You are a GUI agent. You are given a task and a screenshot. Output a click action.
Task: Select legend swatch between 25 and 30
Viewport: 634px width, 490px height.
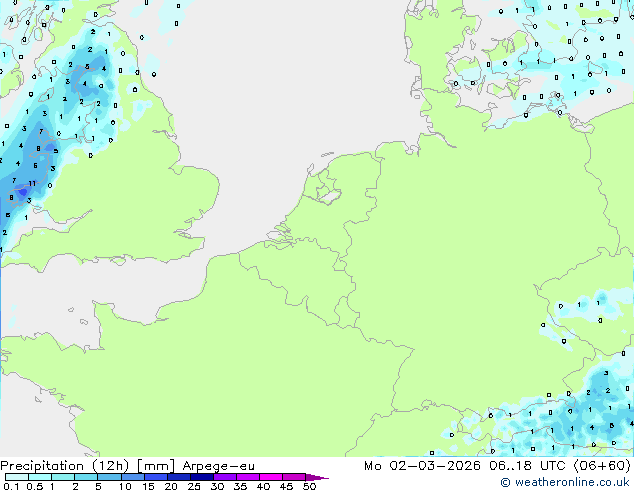[x=201, y=477]
